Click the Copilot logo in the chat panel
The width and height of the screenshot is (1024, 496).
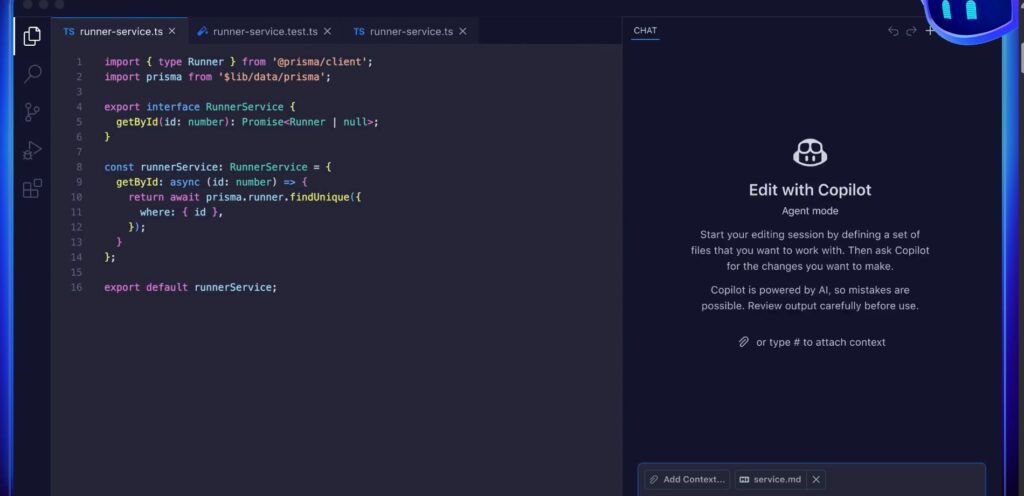(810, 153)
